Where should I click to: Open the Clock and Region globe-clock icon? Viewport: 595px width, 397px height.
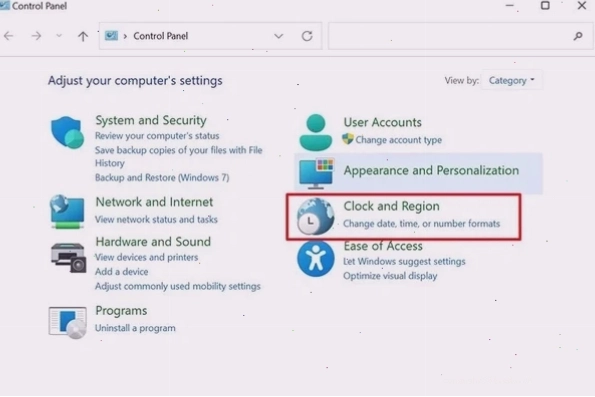point(315,216)
